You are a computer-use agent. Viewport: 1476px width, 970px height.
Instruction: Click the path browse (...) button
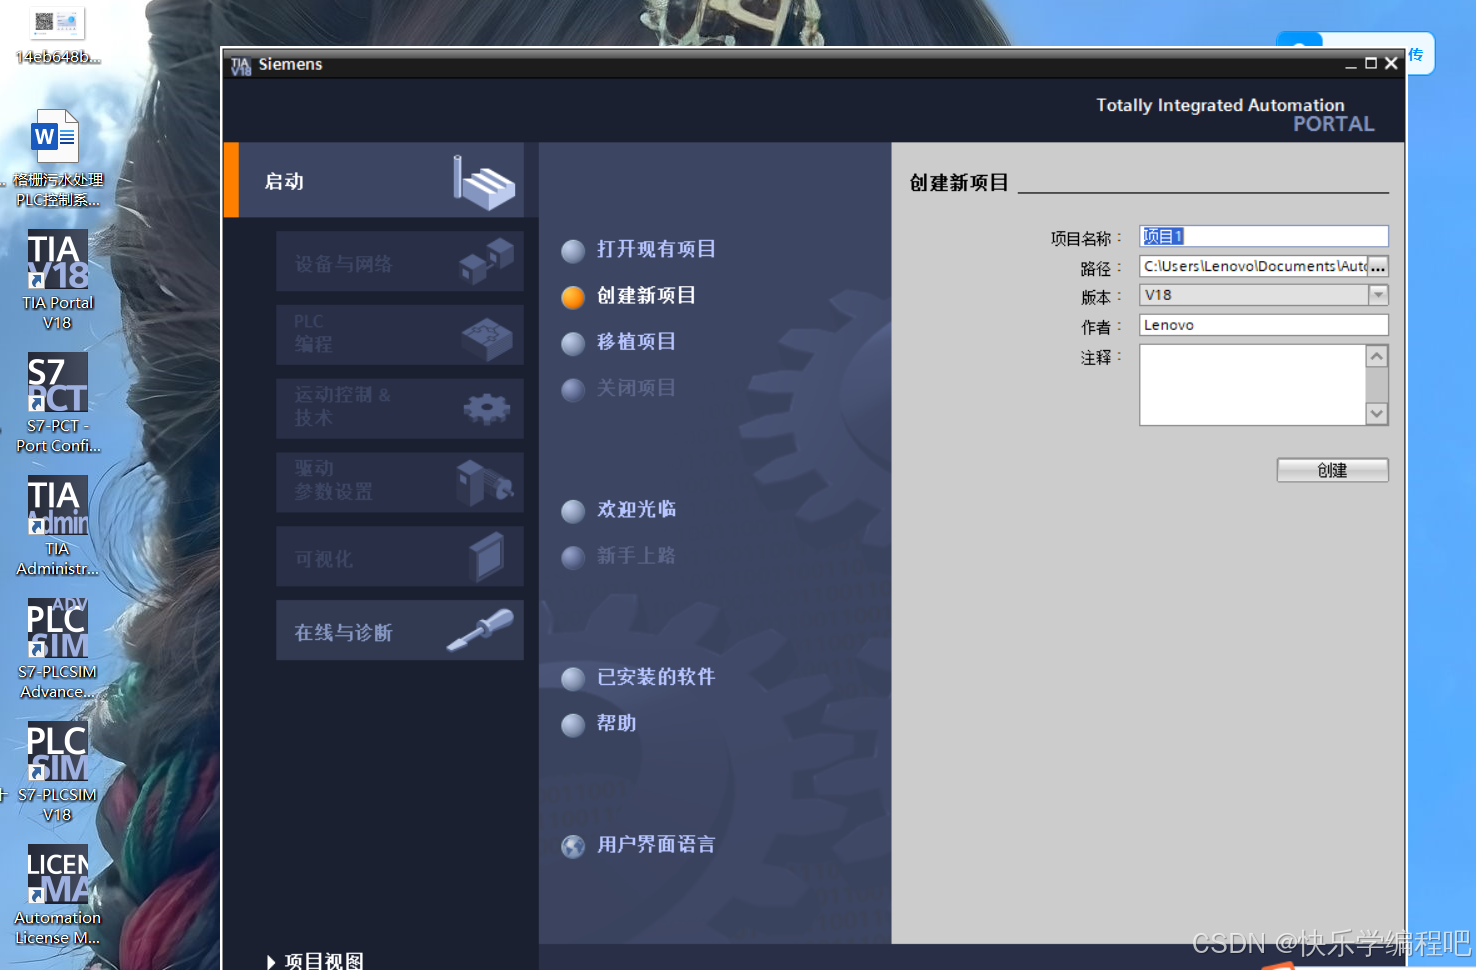[1378, 267]
